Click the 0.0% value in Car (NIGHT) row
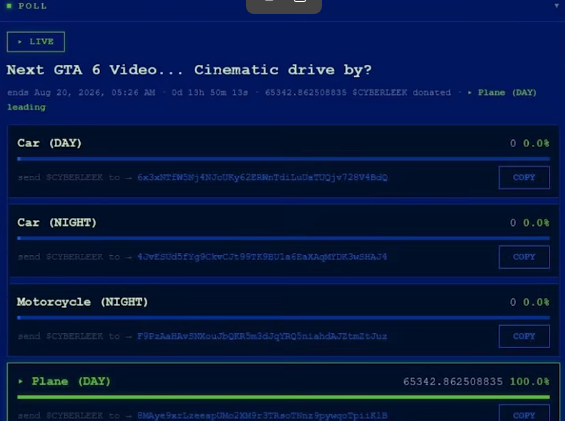This screenshot has width=565, height=421. (536, 223)
